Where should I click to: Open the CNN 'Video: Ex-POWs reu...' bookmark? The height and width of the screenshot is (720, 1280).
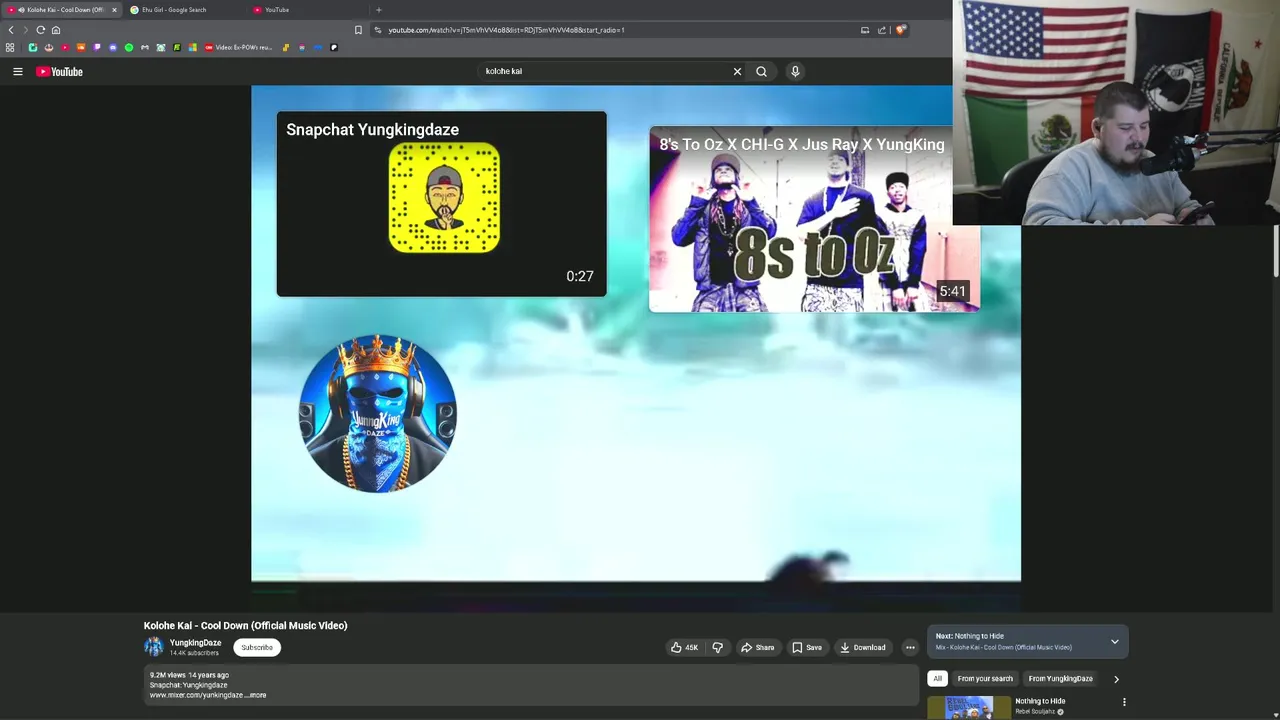[x=238, y=47]
